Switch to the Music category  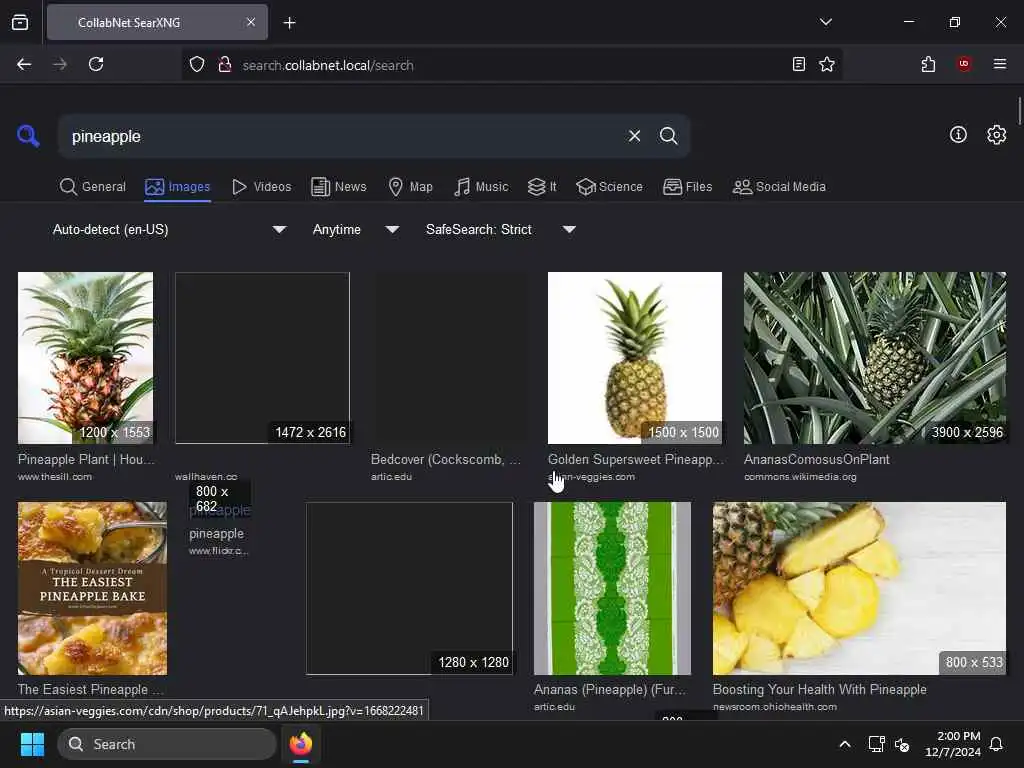point(481,187)
